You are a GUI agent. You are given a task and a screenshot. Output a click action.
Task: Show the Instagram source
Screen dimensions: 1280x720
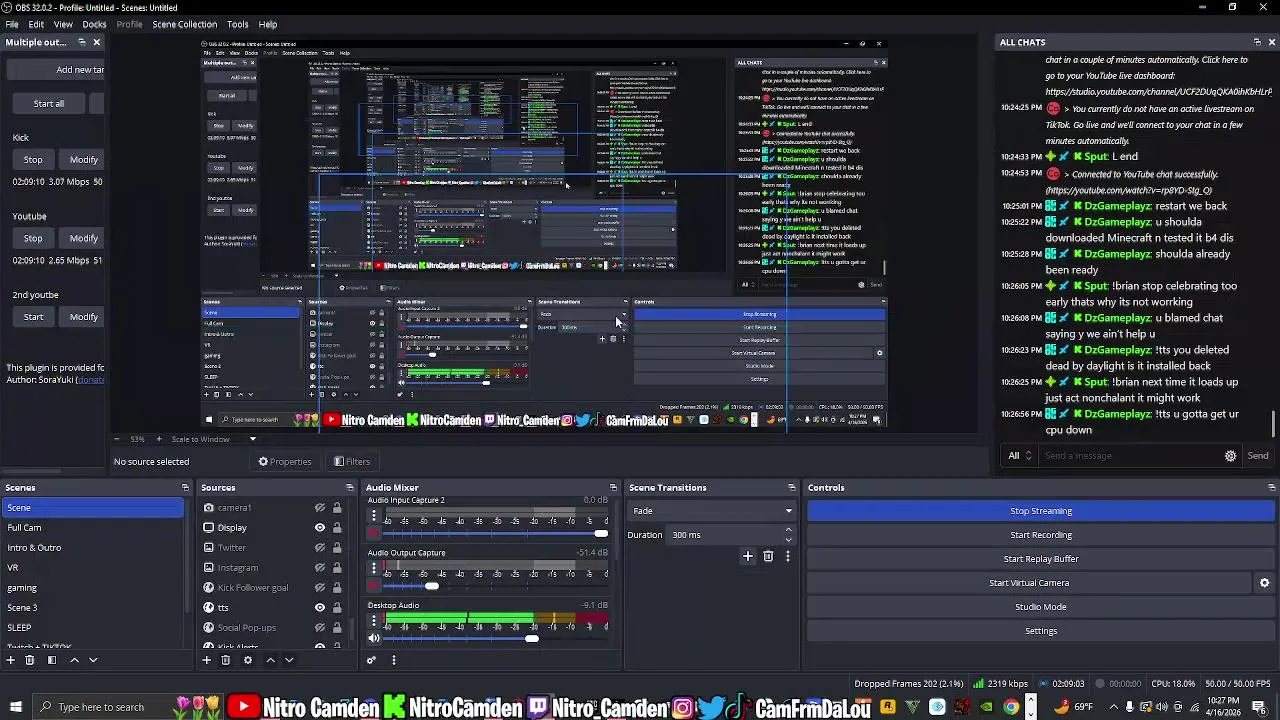coord(320,568)
